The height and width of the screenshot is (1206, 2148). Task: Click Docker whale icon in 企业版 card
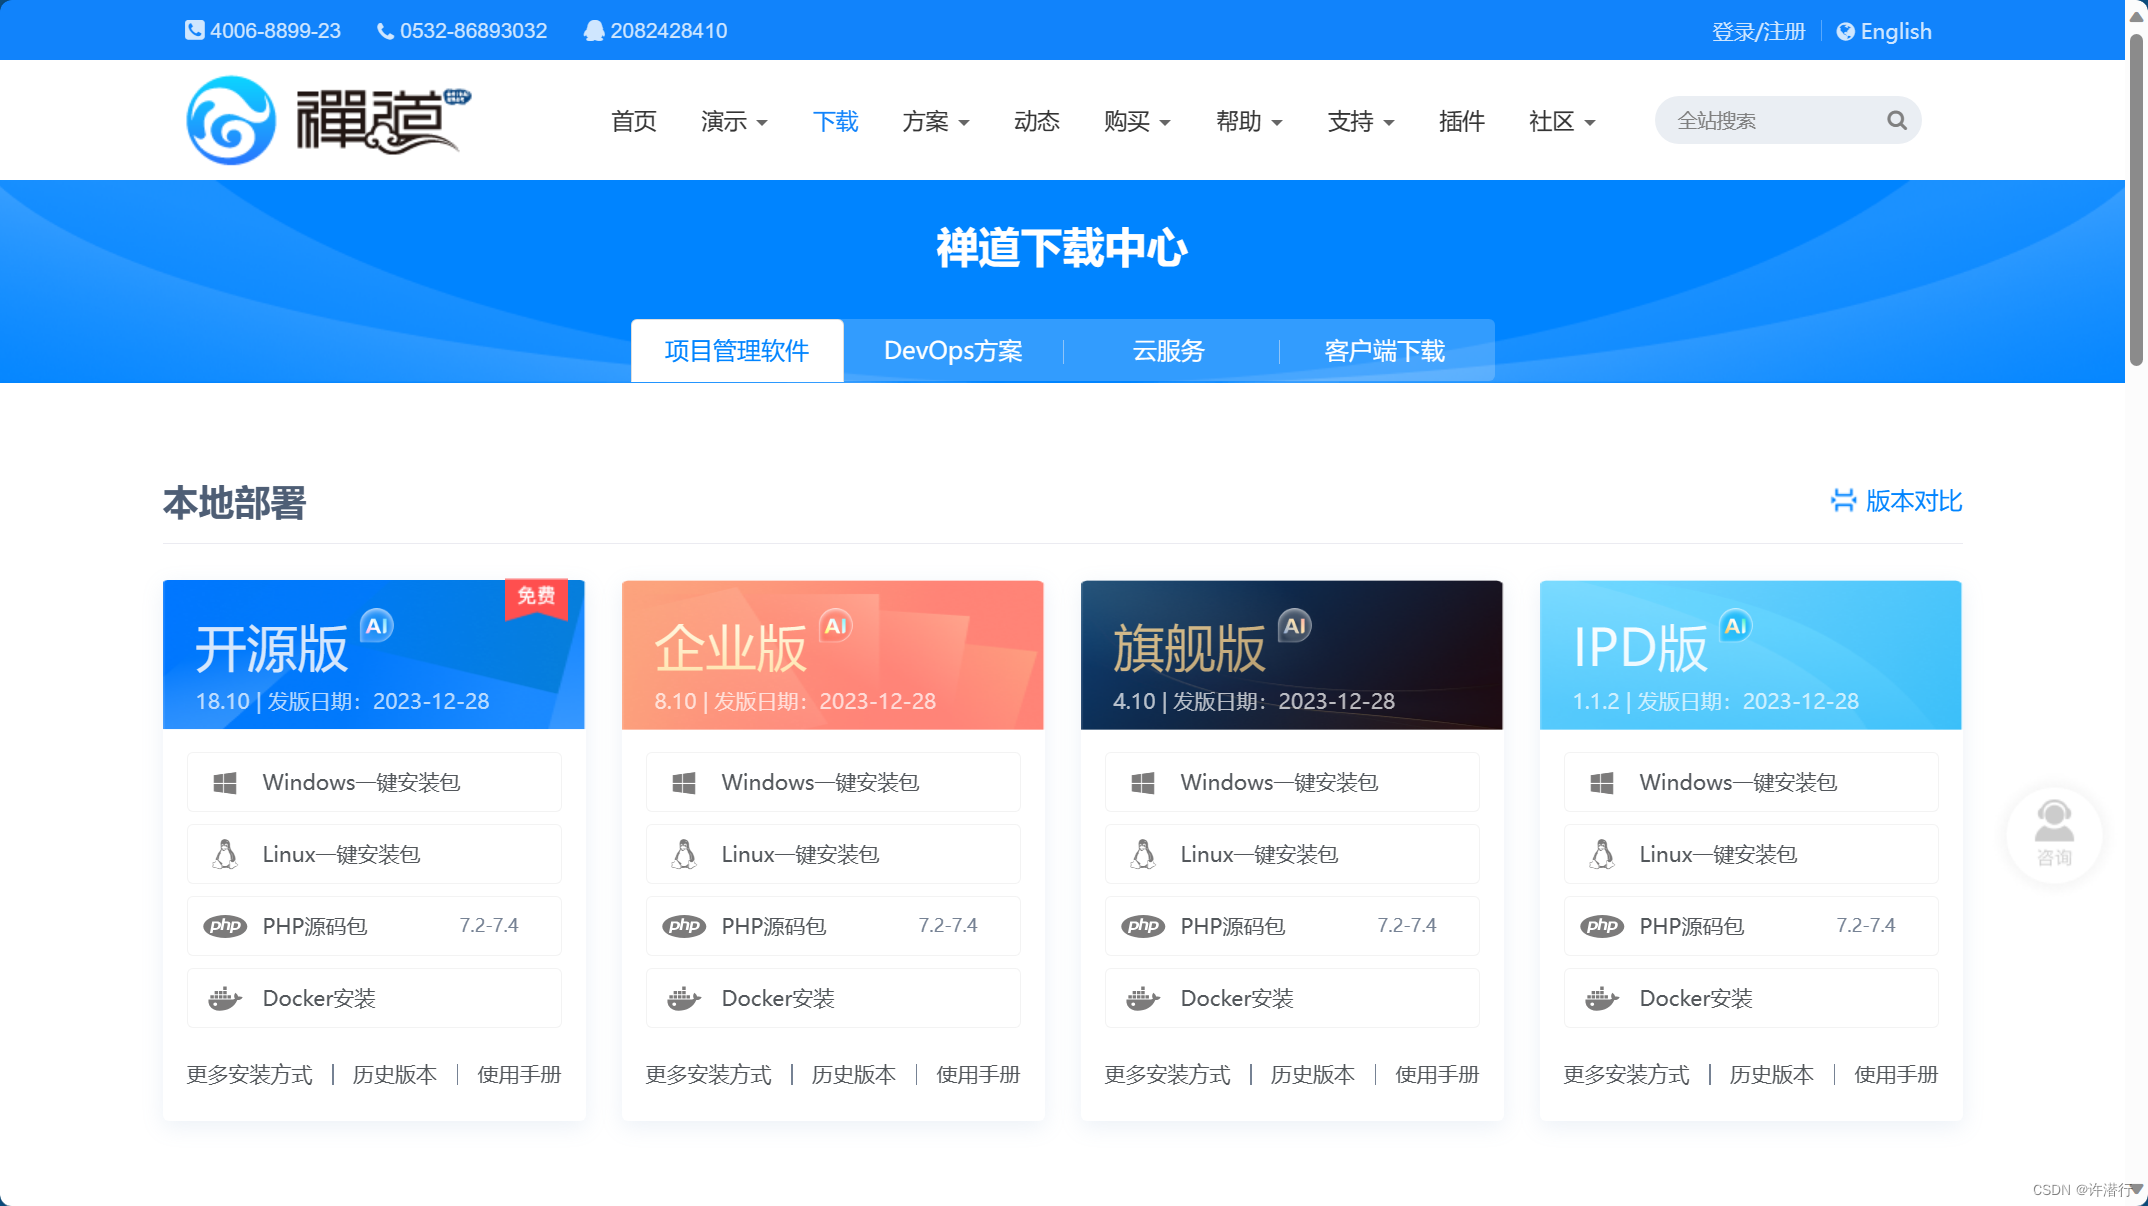click(684, 998)
